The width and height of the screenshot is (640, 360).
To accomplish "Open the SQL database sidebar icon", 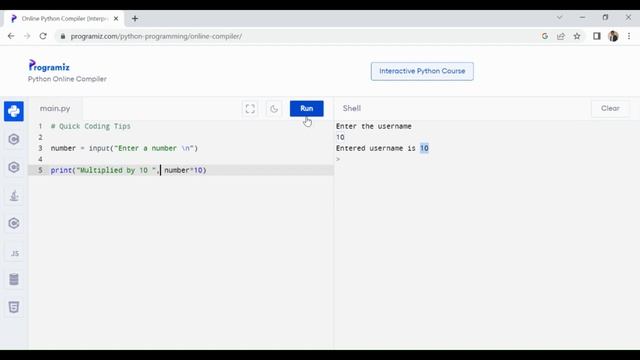I will [14, 279].
